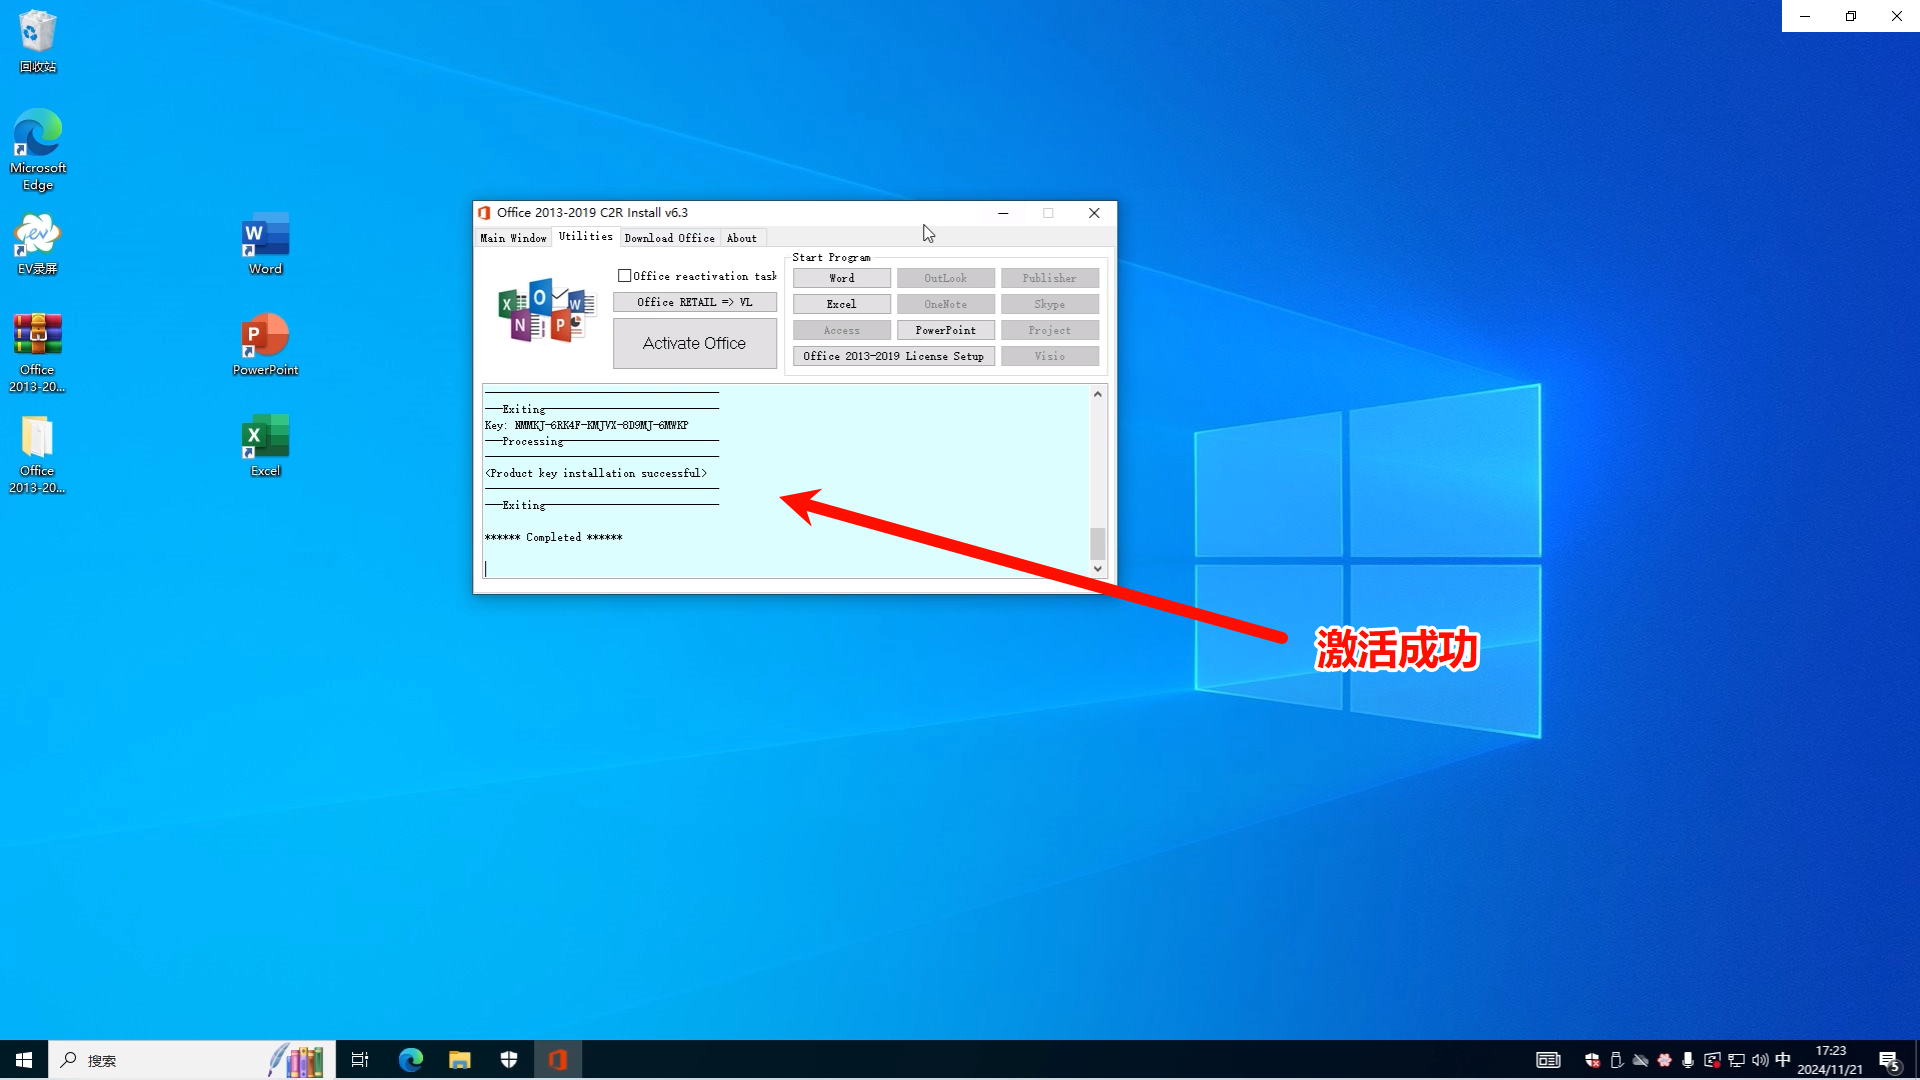Switch to the About tab
The image size is (1920, 1080).
(741, 238)
